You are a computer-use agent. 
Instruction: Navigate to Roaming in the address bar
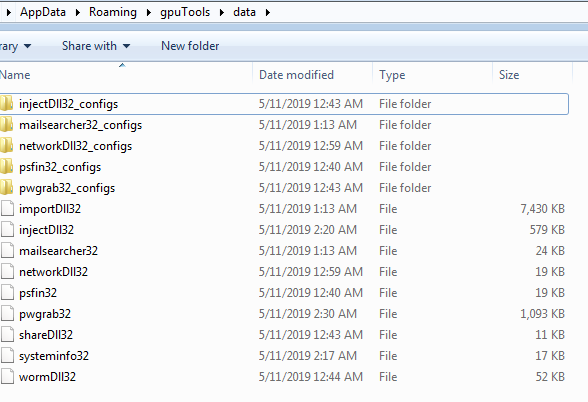(113, 12)
